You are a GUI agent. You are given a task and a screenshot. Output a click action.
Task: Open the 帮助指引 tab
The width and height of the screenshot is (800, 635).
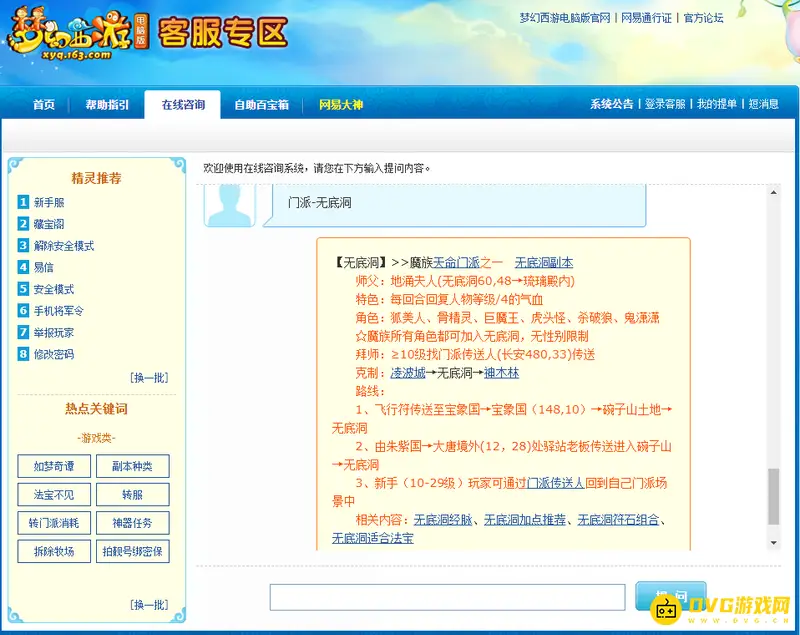107,105
